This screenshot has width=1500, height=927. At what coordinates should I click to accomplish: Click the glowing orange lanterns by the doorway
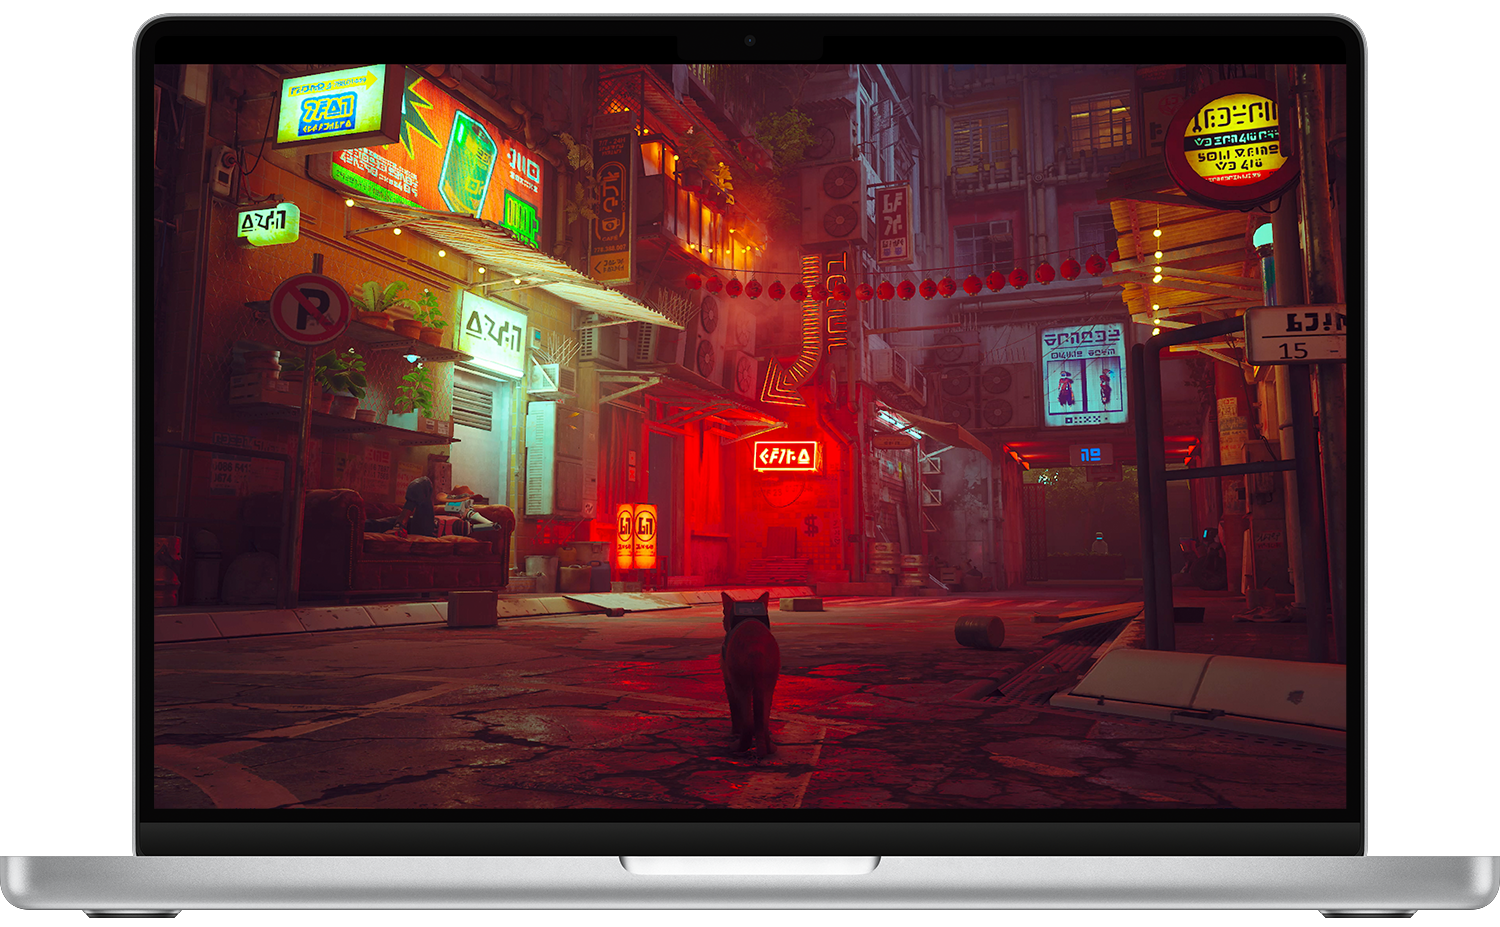[636, 535]
